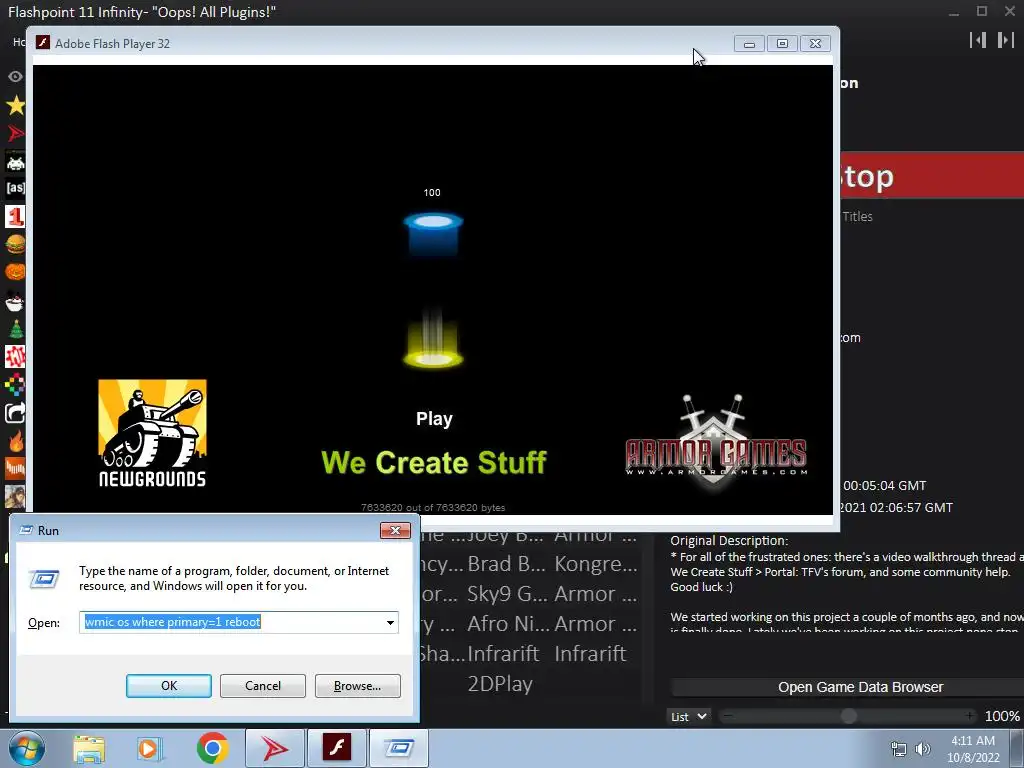
Task: Close the Run dialog with red X
Action: pos(395,530)
